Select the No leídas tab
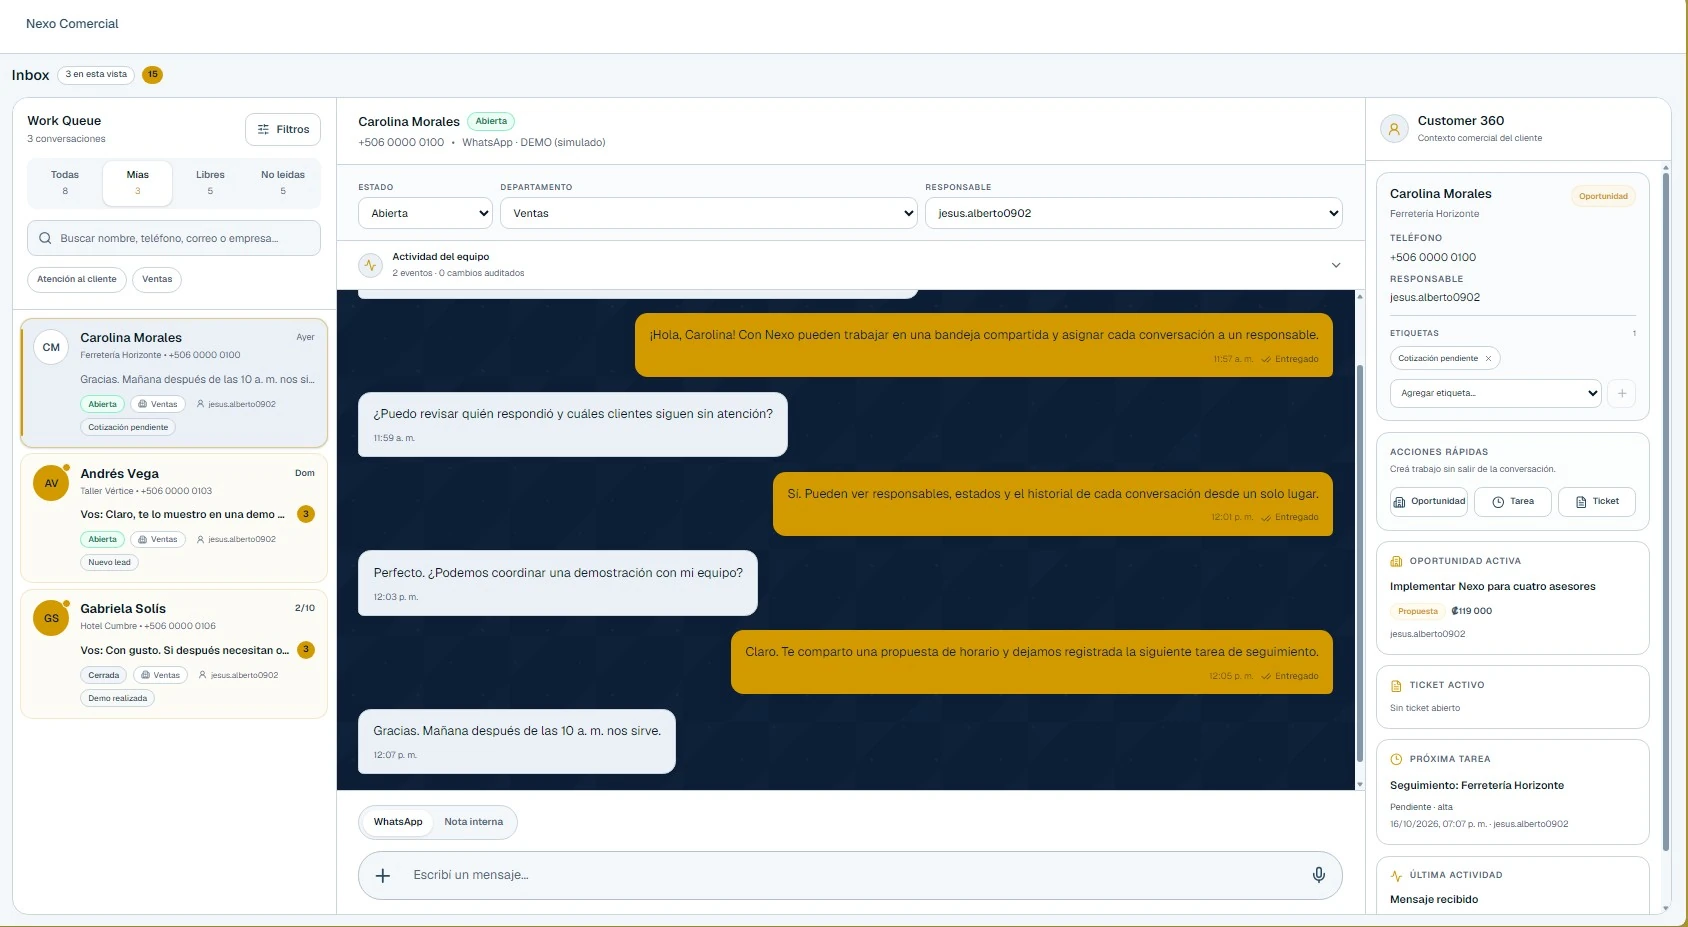Image resolution: width=1688 pixels, height=927 pixels. (283, 182)
